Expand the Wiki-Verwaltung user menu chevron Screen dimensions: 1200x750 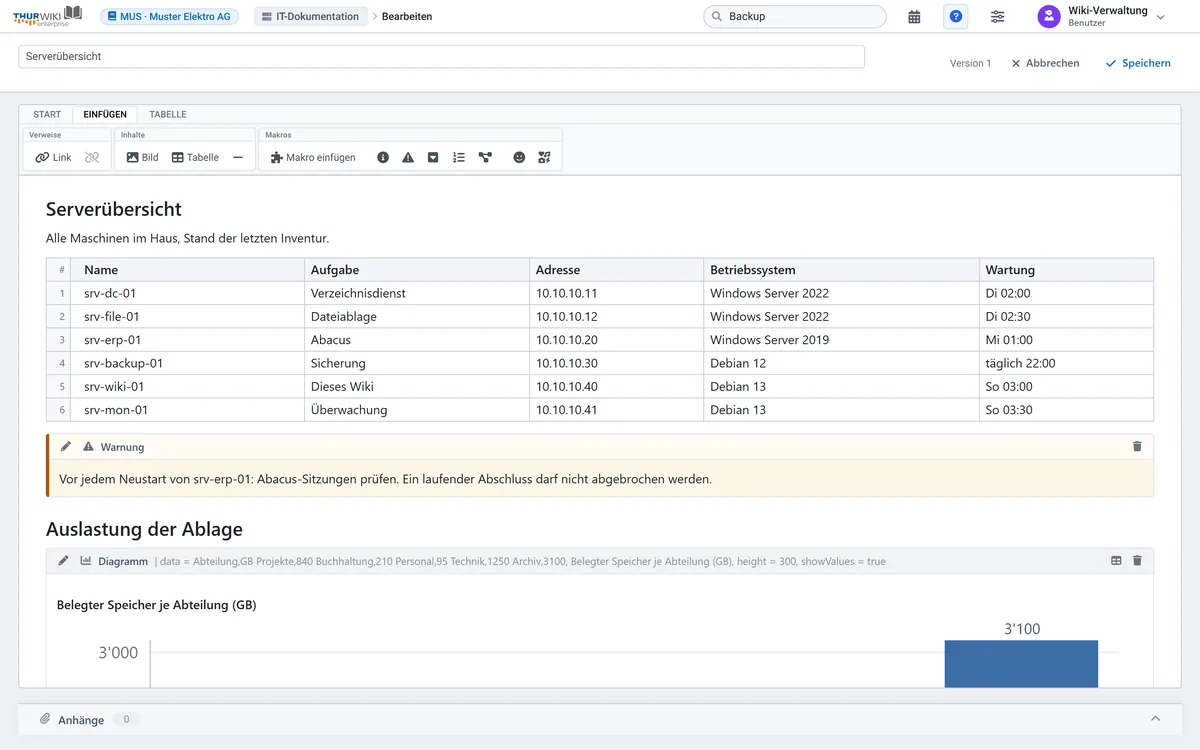1160,17
